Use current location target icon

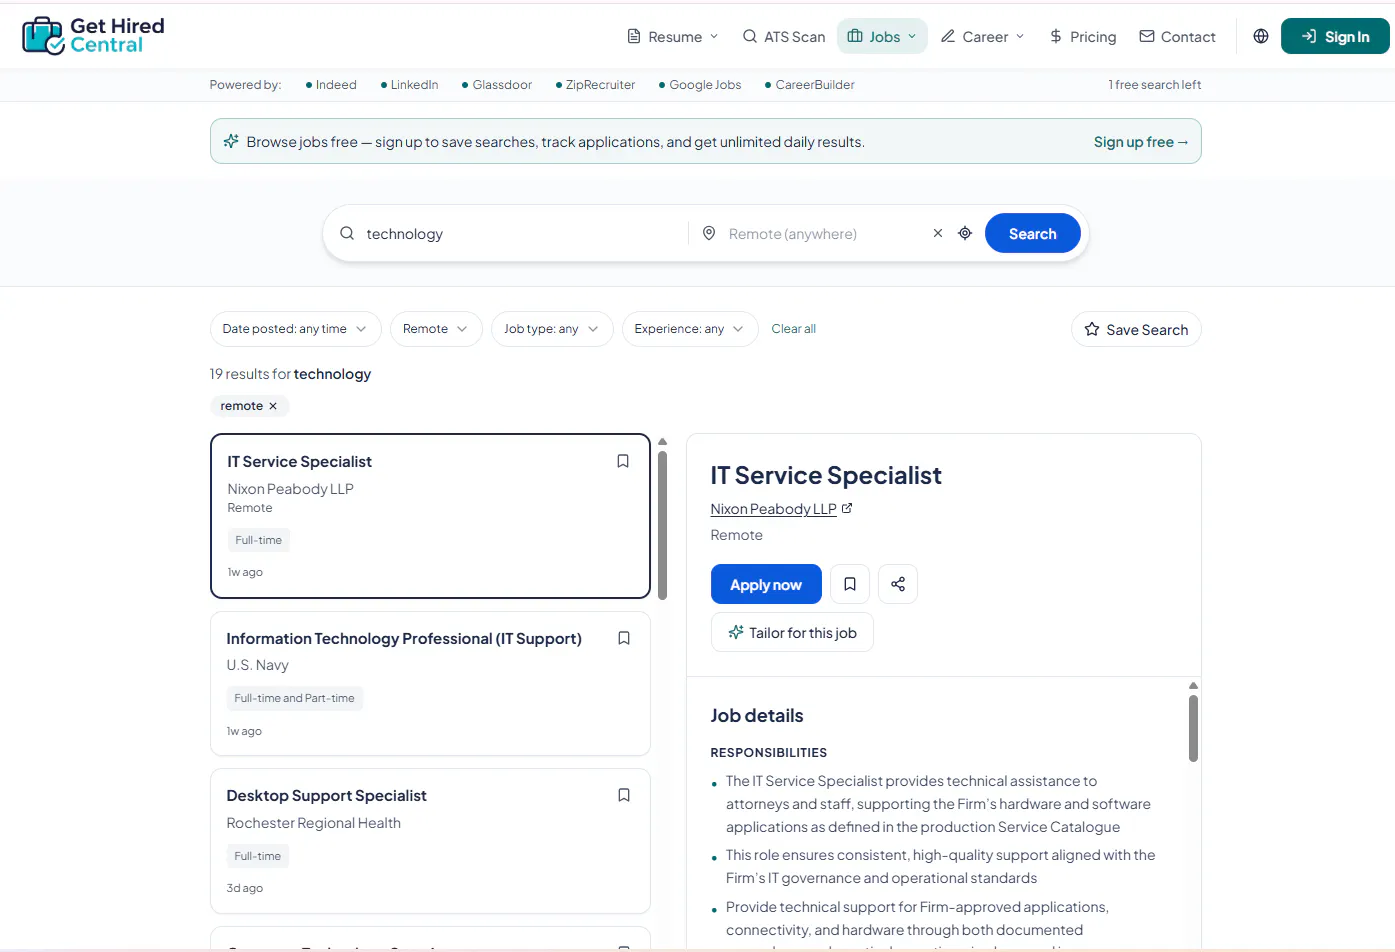coord(965,233)
